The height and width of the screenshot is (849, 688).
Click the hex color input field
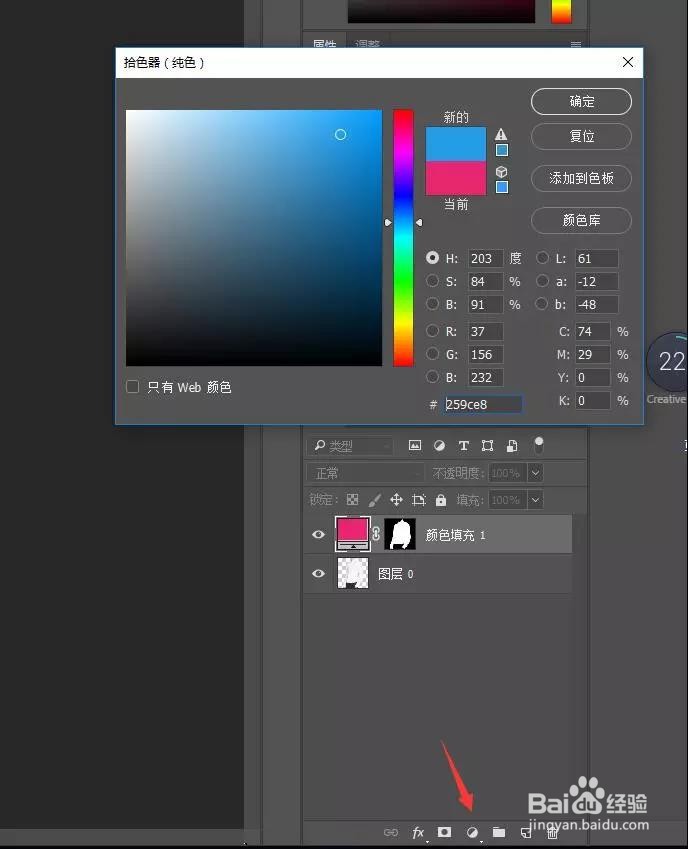point(483,404)
